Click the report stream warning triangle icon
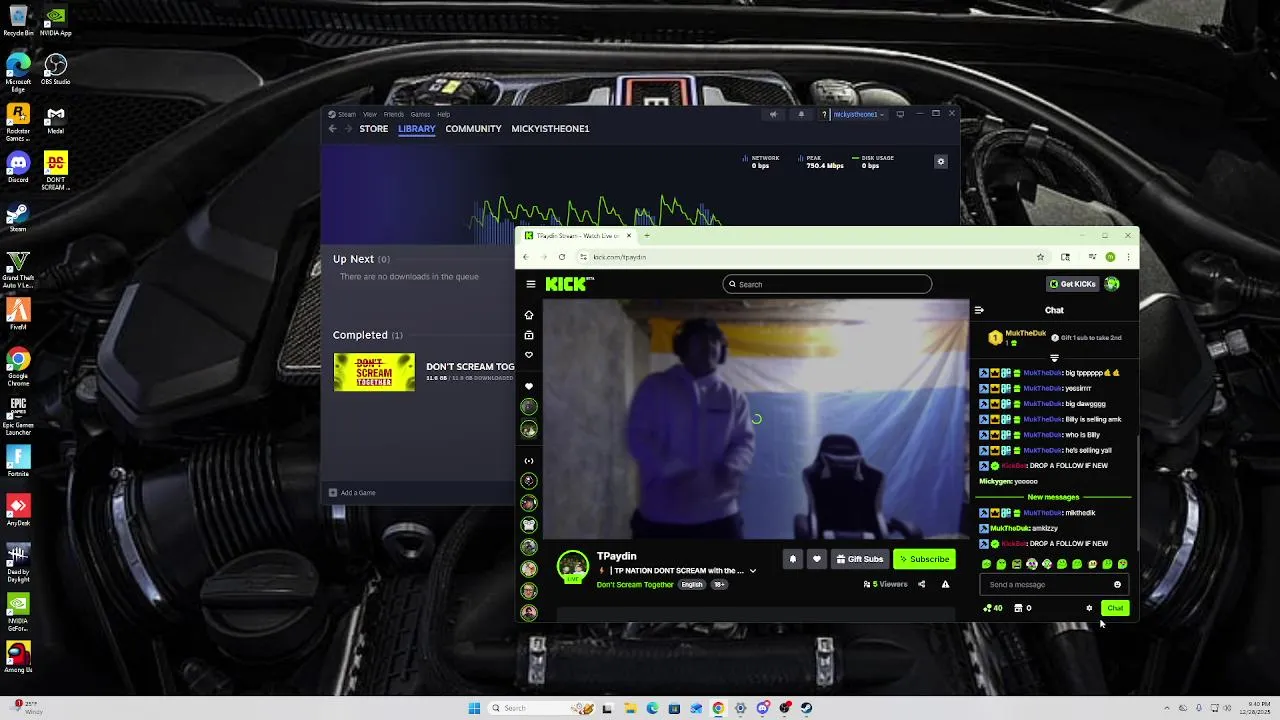Screen dimensions: 1280x720 (945, 584)
